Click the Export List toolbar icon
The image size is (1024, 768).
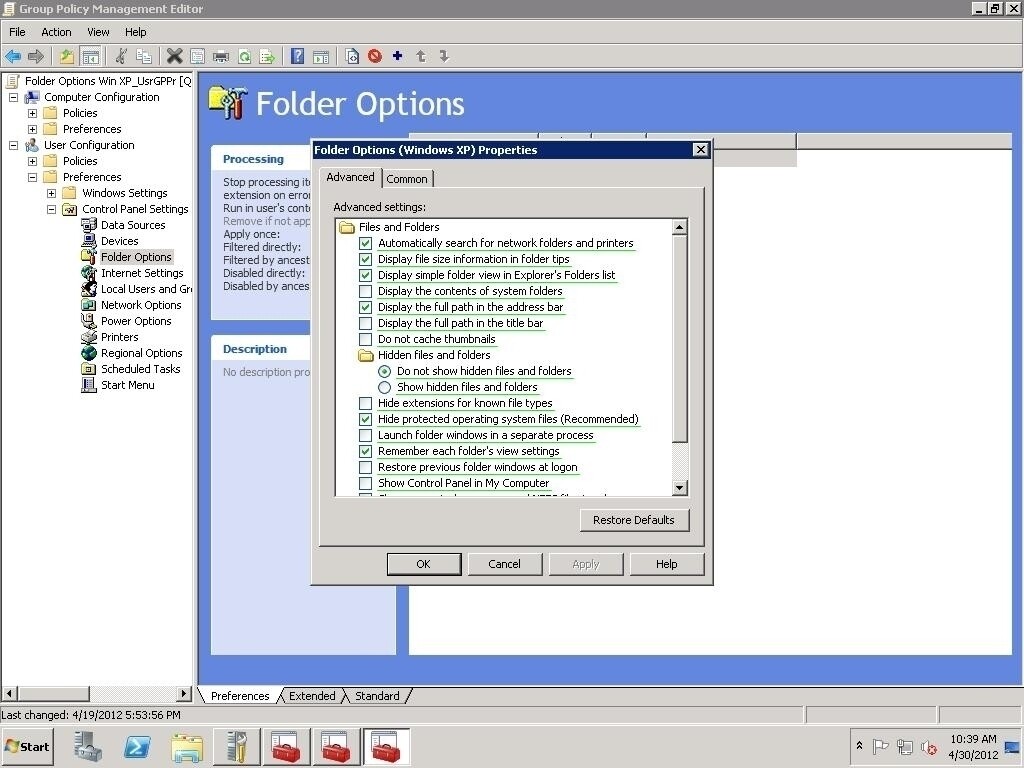tap(268, 56)
